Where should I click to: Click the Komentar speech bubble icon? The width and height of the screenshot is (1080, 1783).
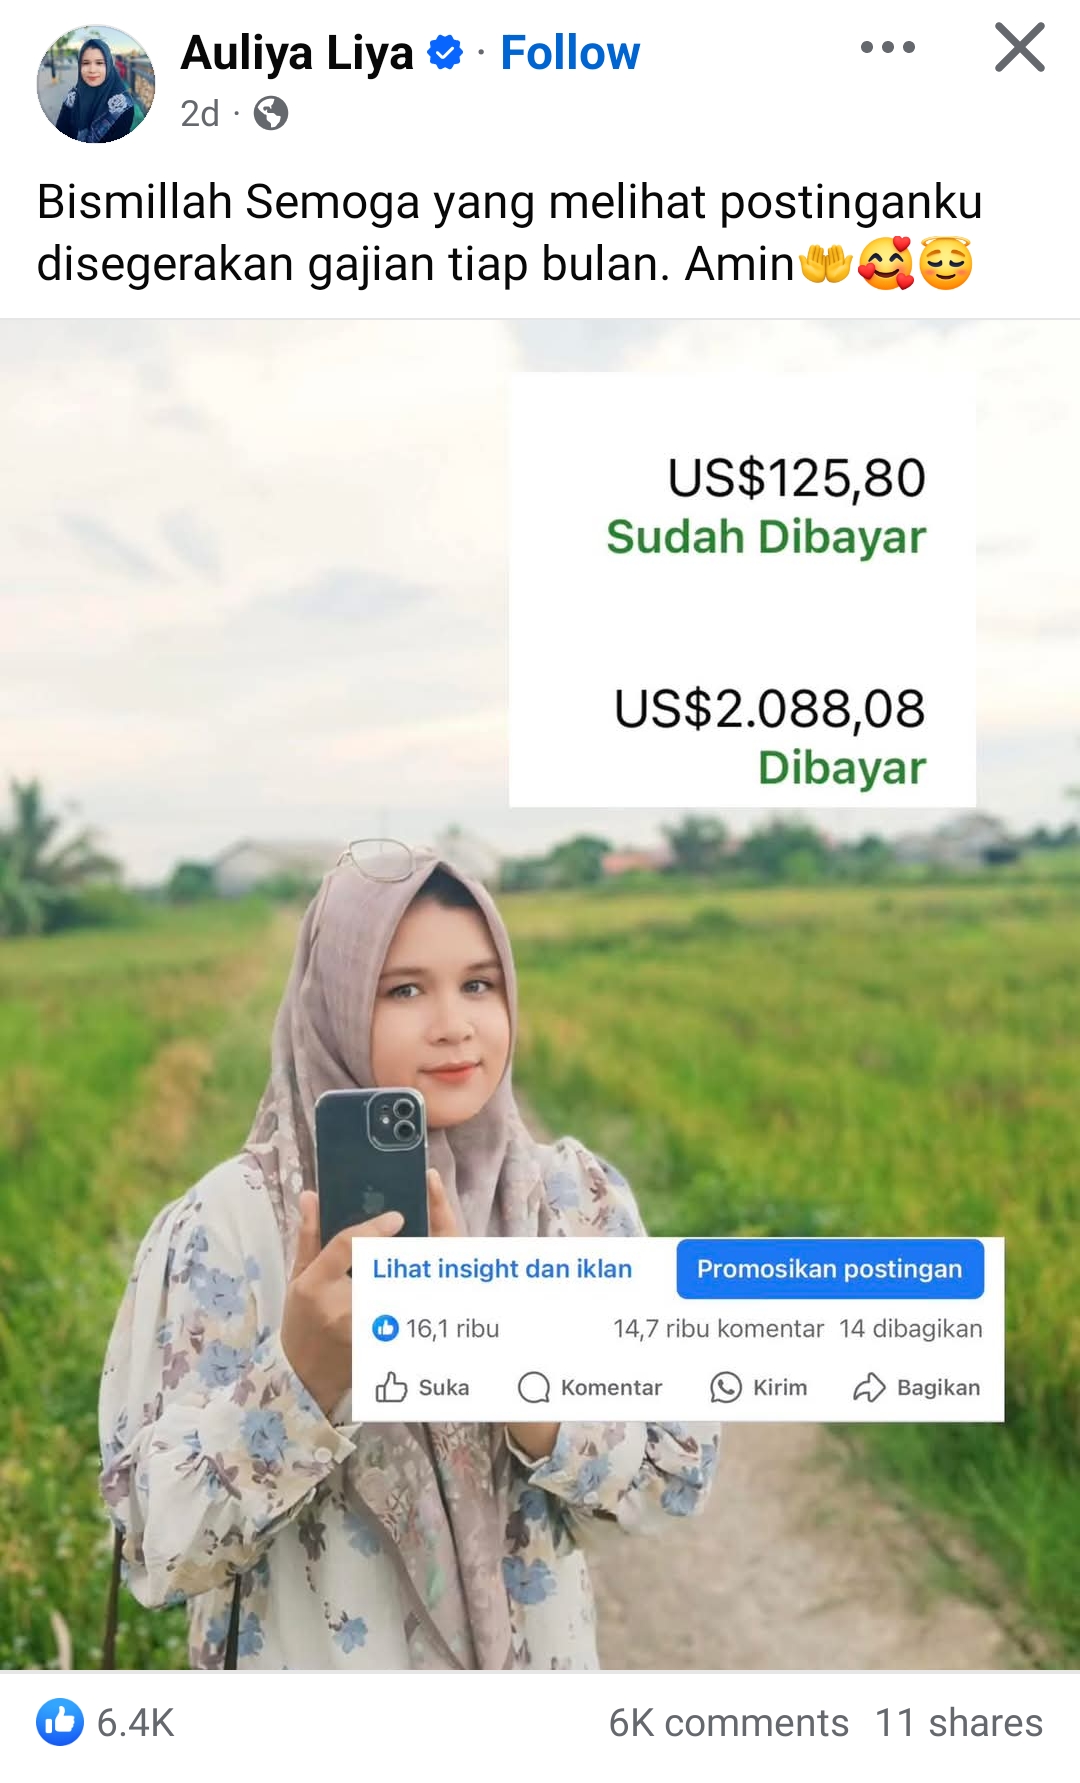click(534, 1387)
